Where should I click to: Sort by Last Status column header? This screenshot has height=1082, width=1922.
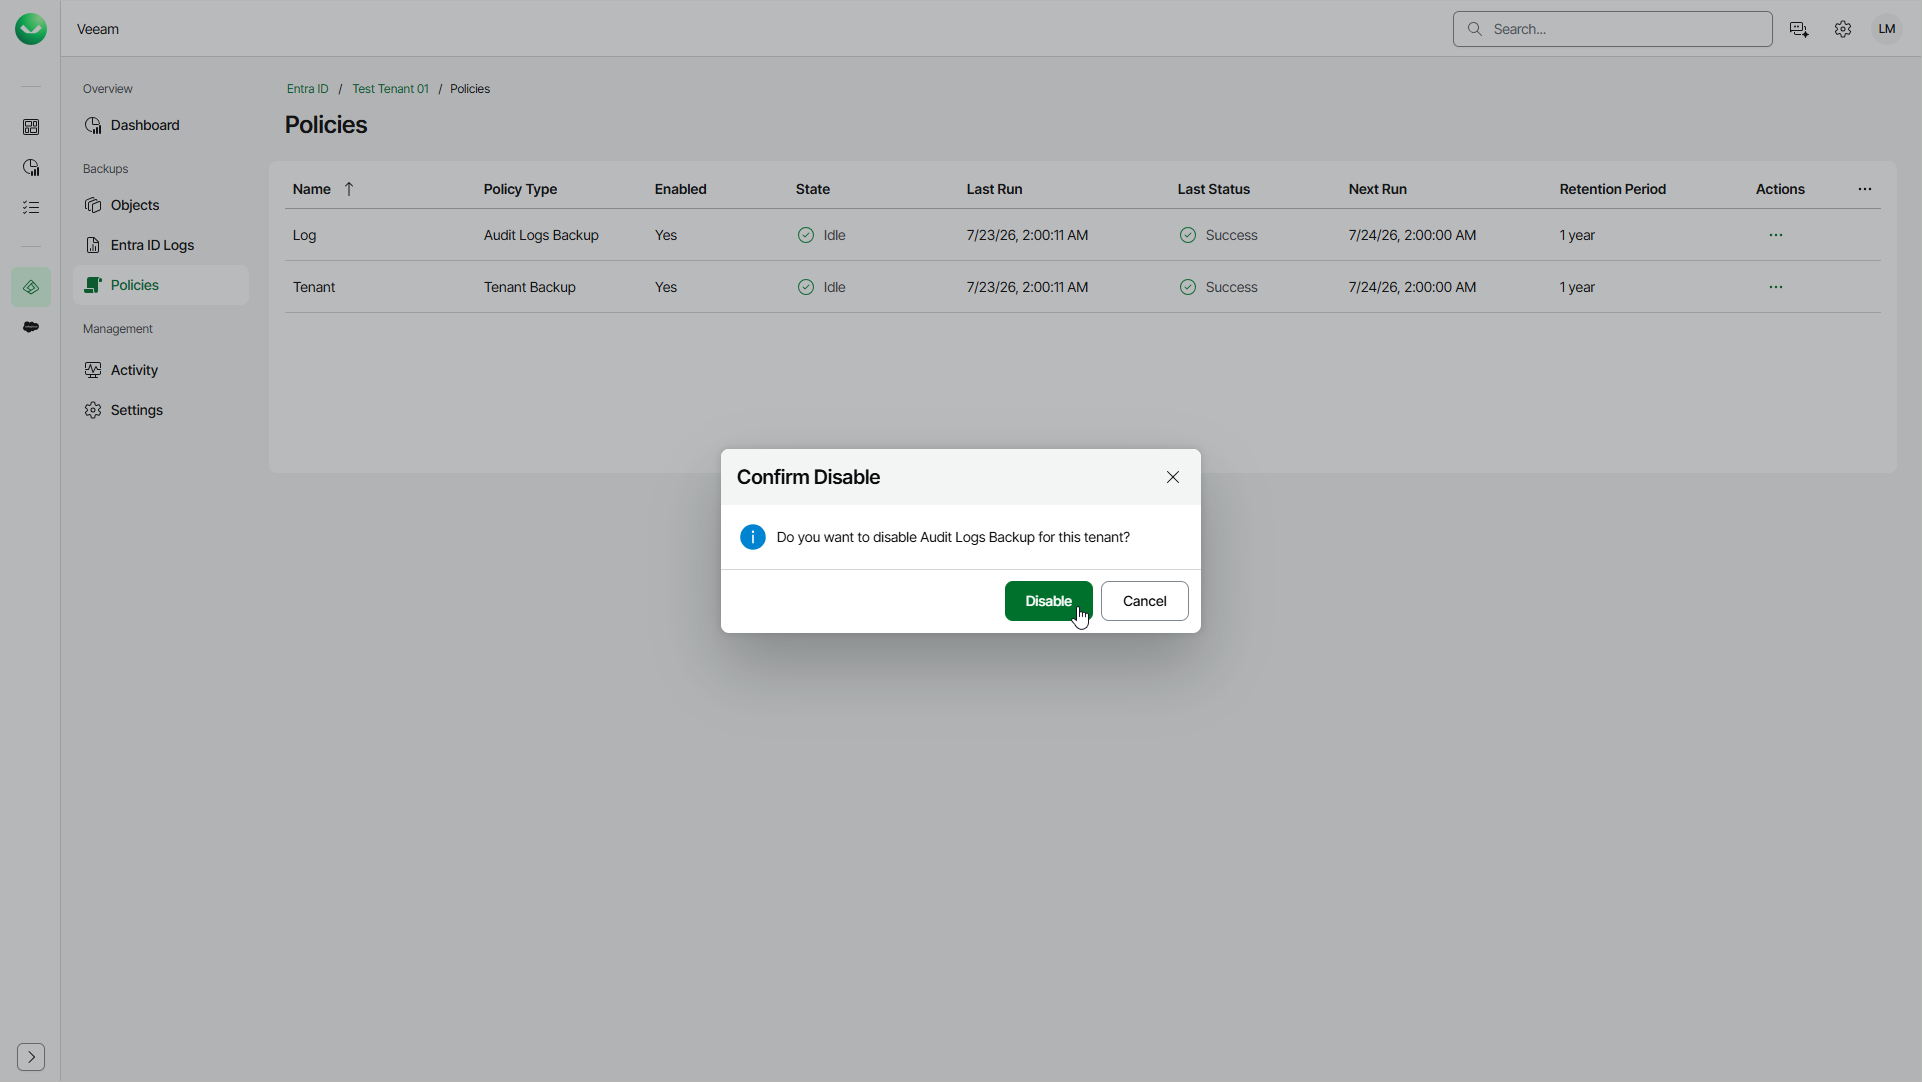point(1213,189)
